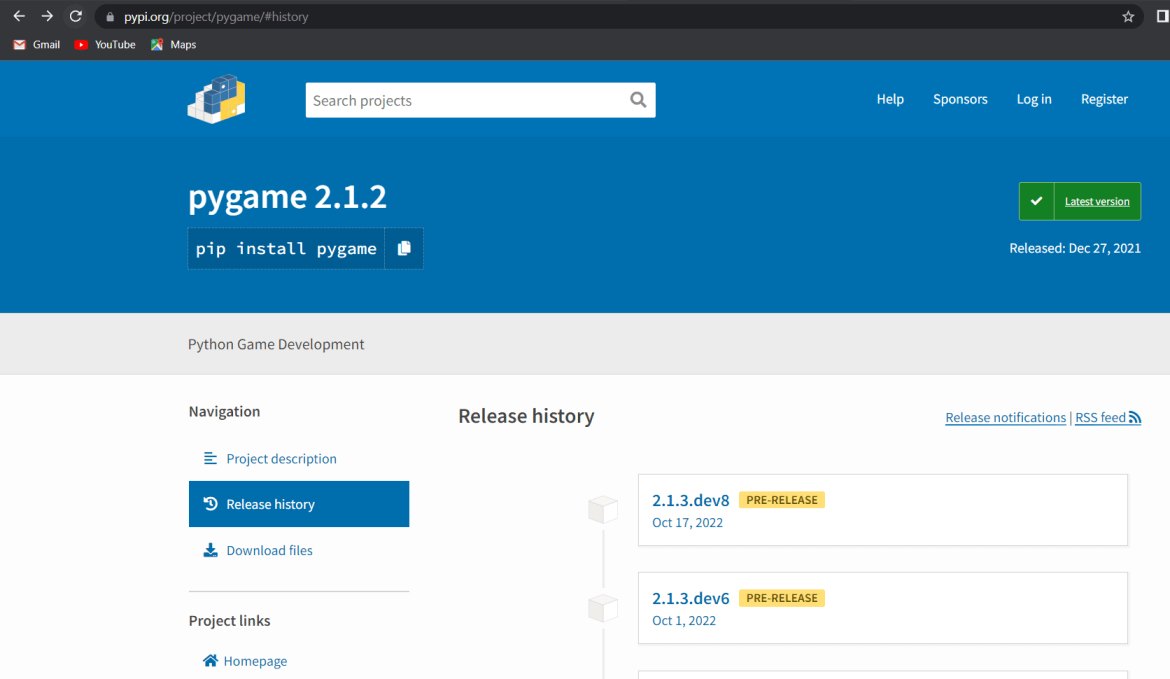Open the Sponsors page

tap(960, 98)
